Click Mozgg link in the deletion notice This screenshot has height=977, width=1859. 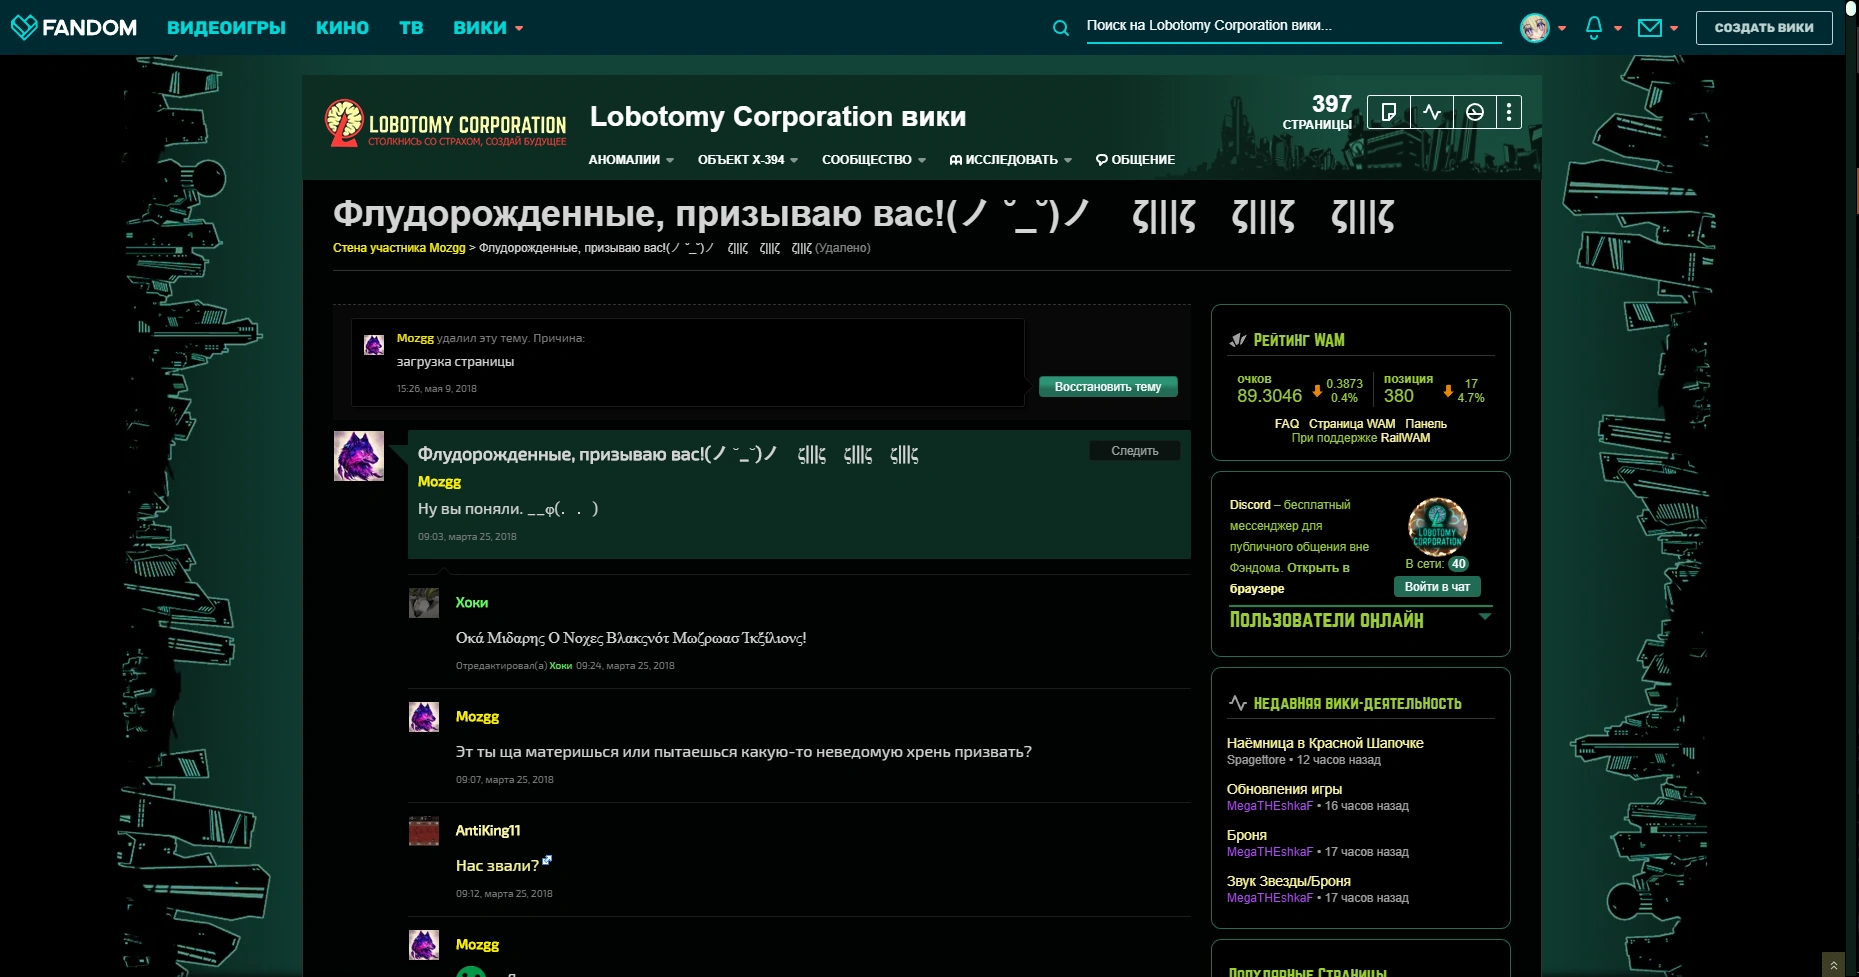point(415,339)
